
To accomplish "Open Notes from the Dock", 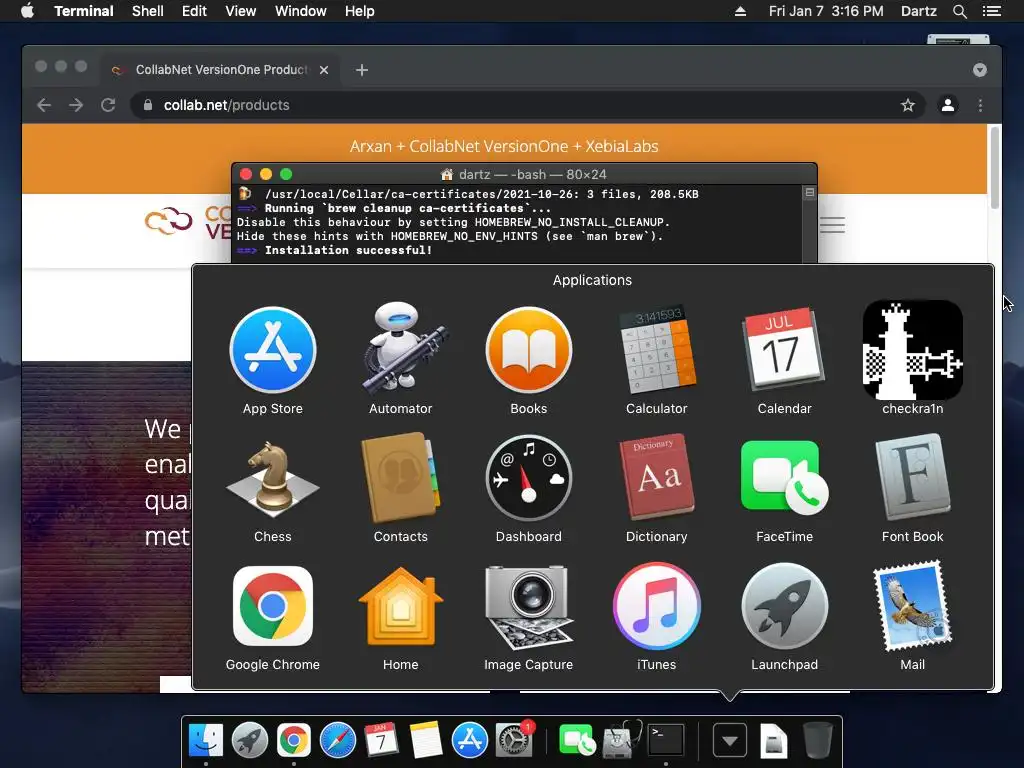I will 425,741.
